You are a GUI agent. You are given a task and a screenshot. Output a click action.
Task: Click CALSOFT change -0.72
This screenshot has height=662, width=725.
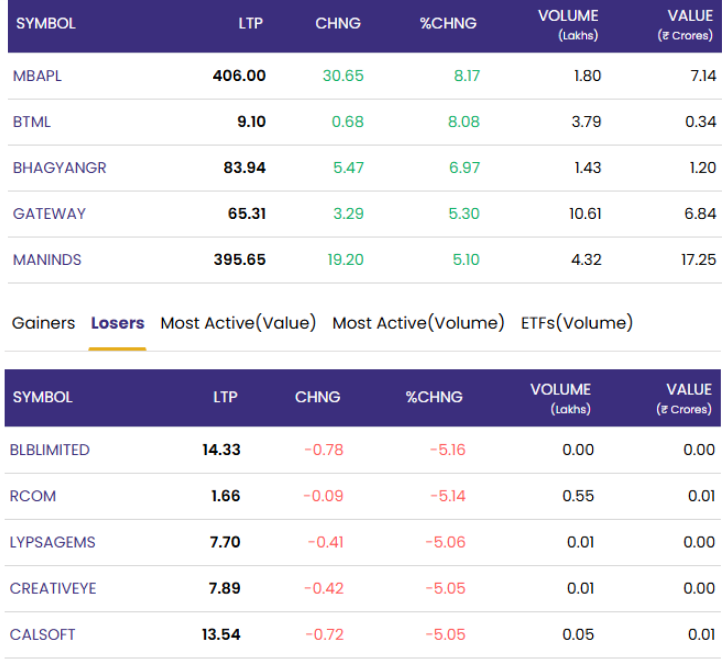click(325, 635)
